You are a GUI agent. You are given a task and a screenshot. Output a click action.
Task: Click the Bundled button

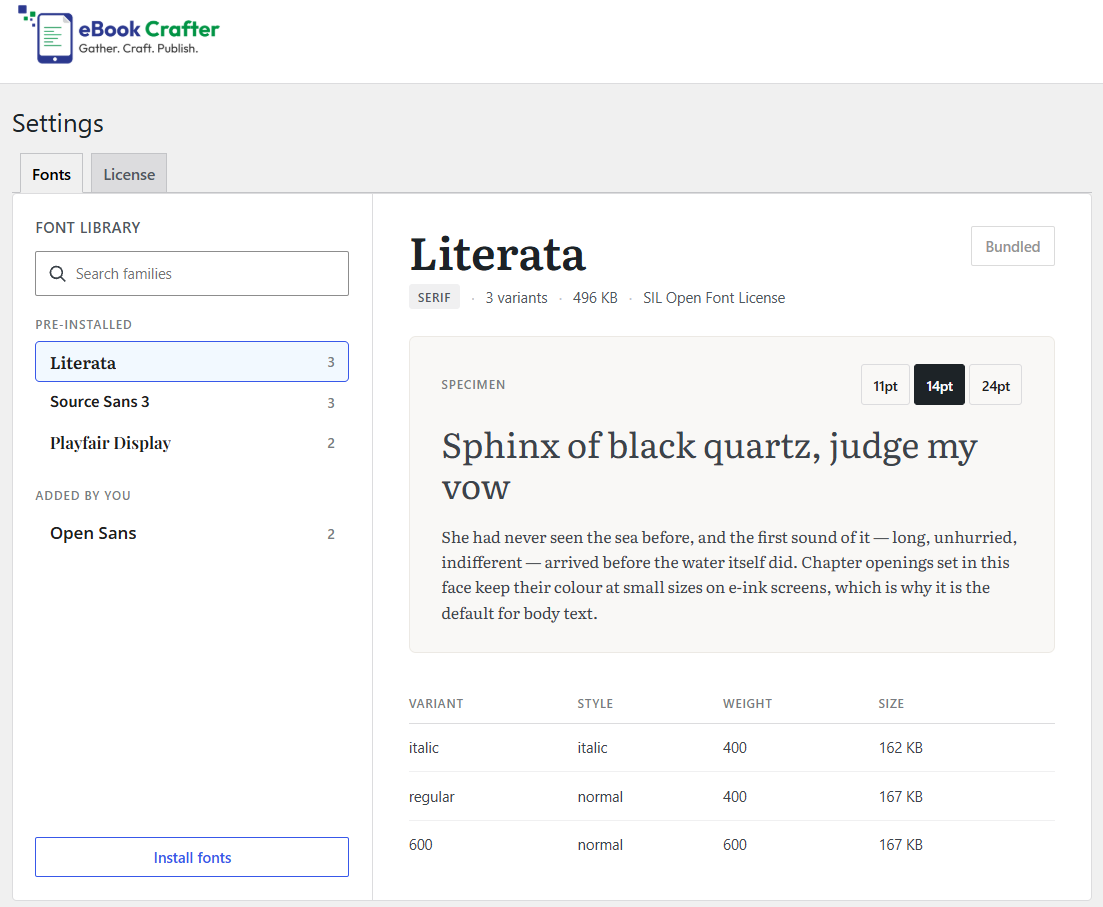point(1012,246)
